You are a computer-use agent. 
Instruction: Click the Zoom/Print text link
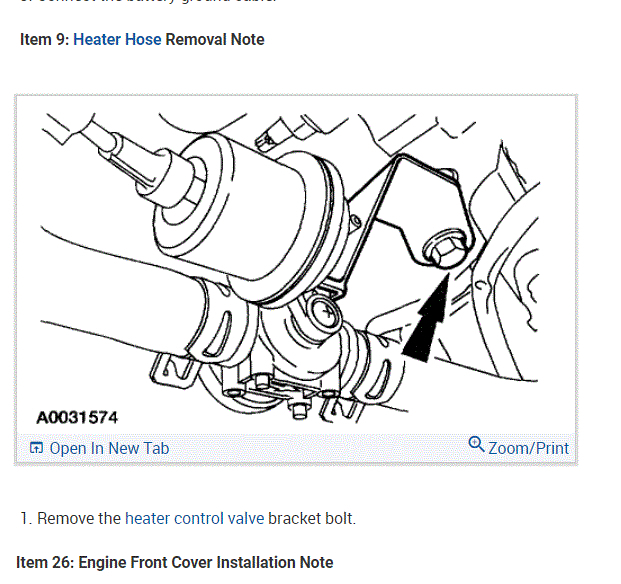(528, 448)
